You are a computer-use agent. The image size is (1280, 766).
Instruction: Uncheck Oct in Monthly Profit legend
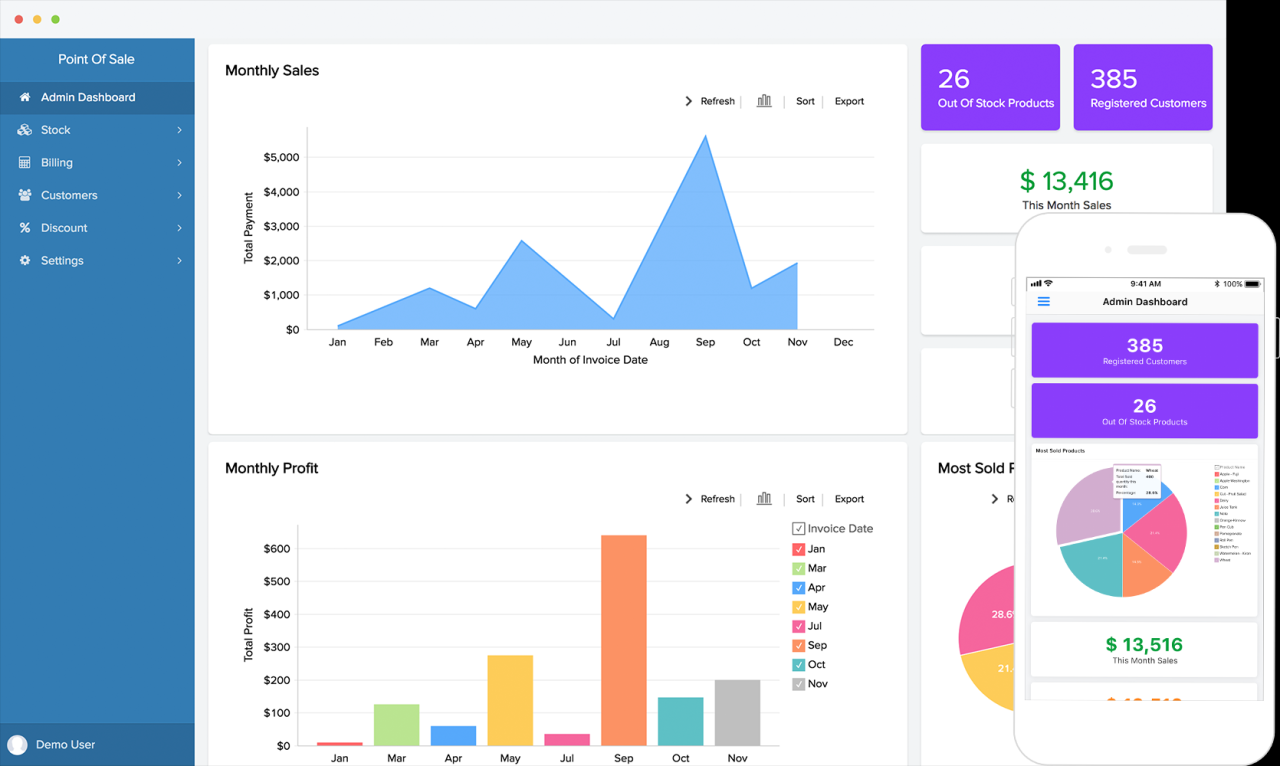pyautogui.click(x=798, y=665)
